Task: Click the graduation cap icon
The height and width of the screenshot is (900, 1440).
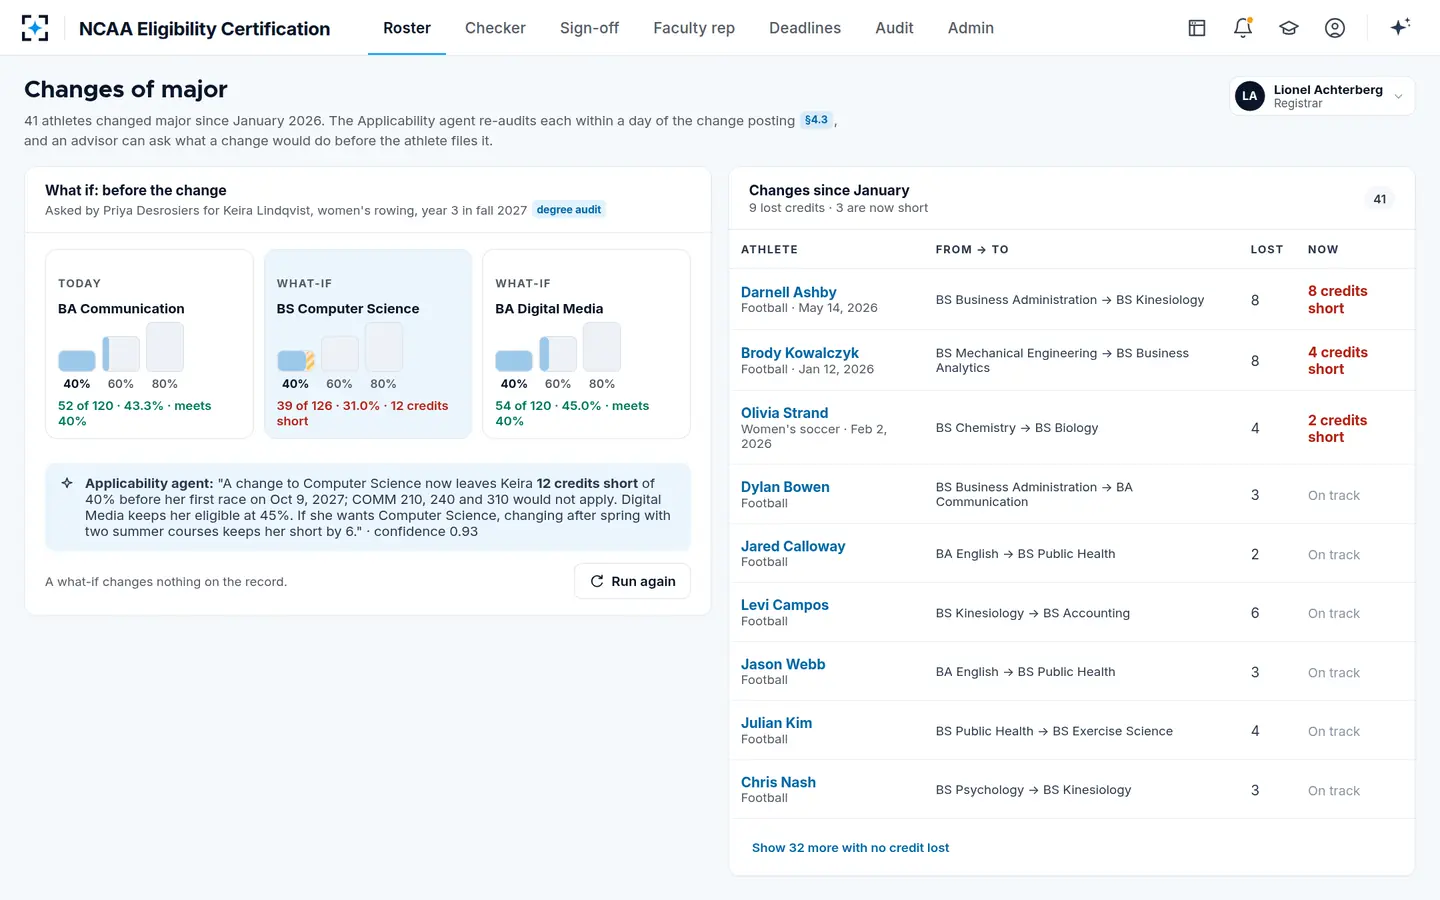Action: tap(1289, 28)
